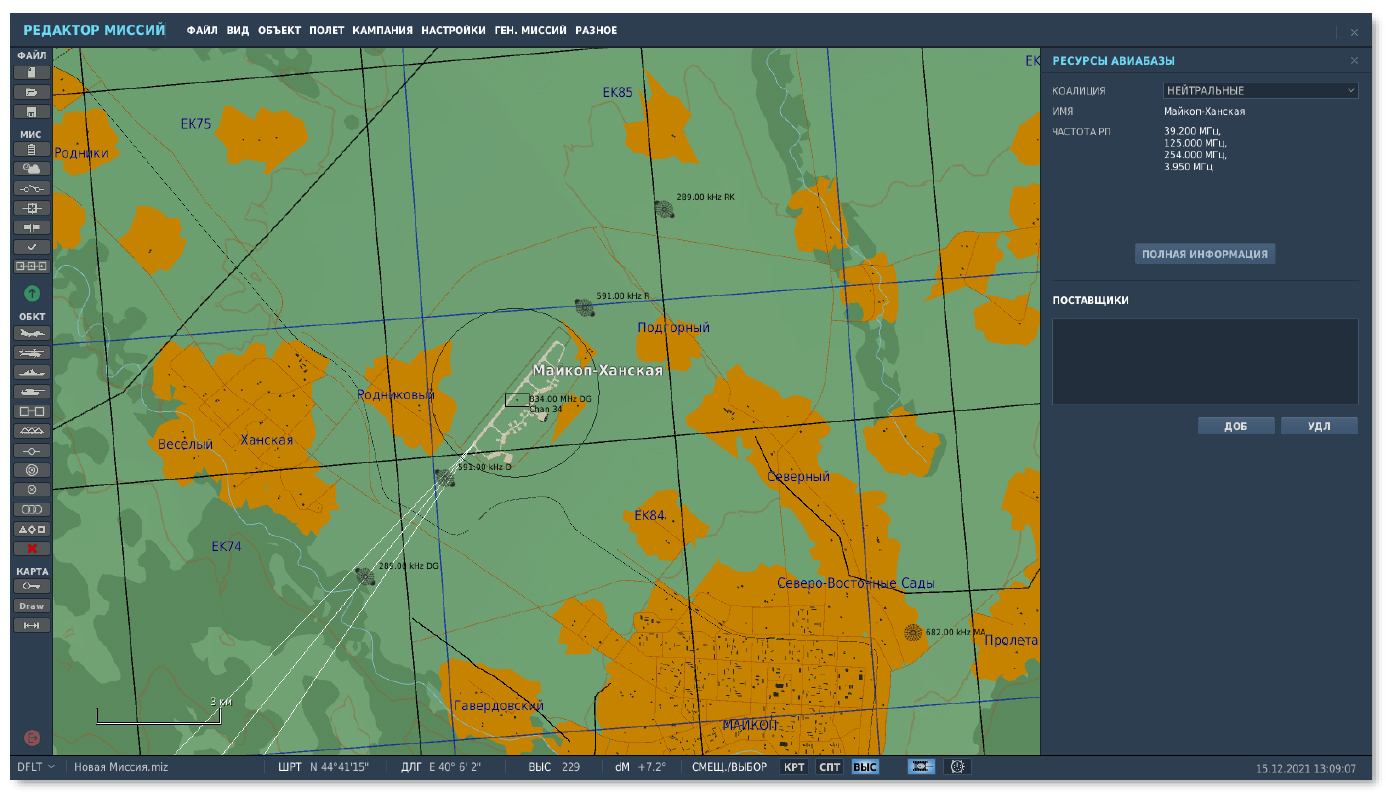Click the ДОБ add supplier button

click(x=1236, y=426)
